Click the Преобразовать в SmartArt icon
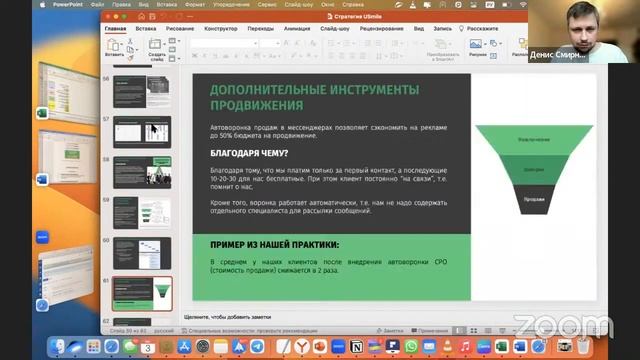Image resolution: width=640 pixels, height=360 pixels. (x=441, y=44)
